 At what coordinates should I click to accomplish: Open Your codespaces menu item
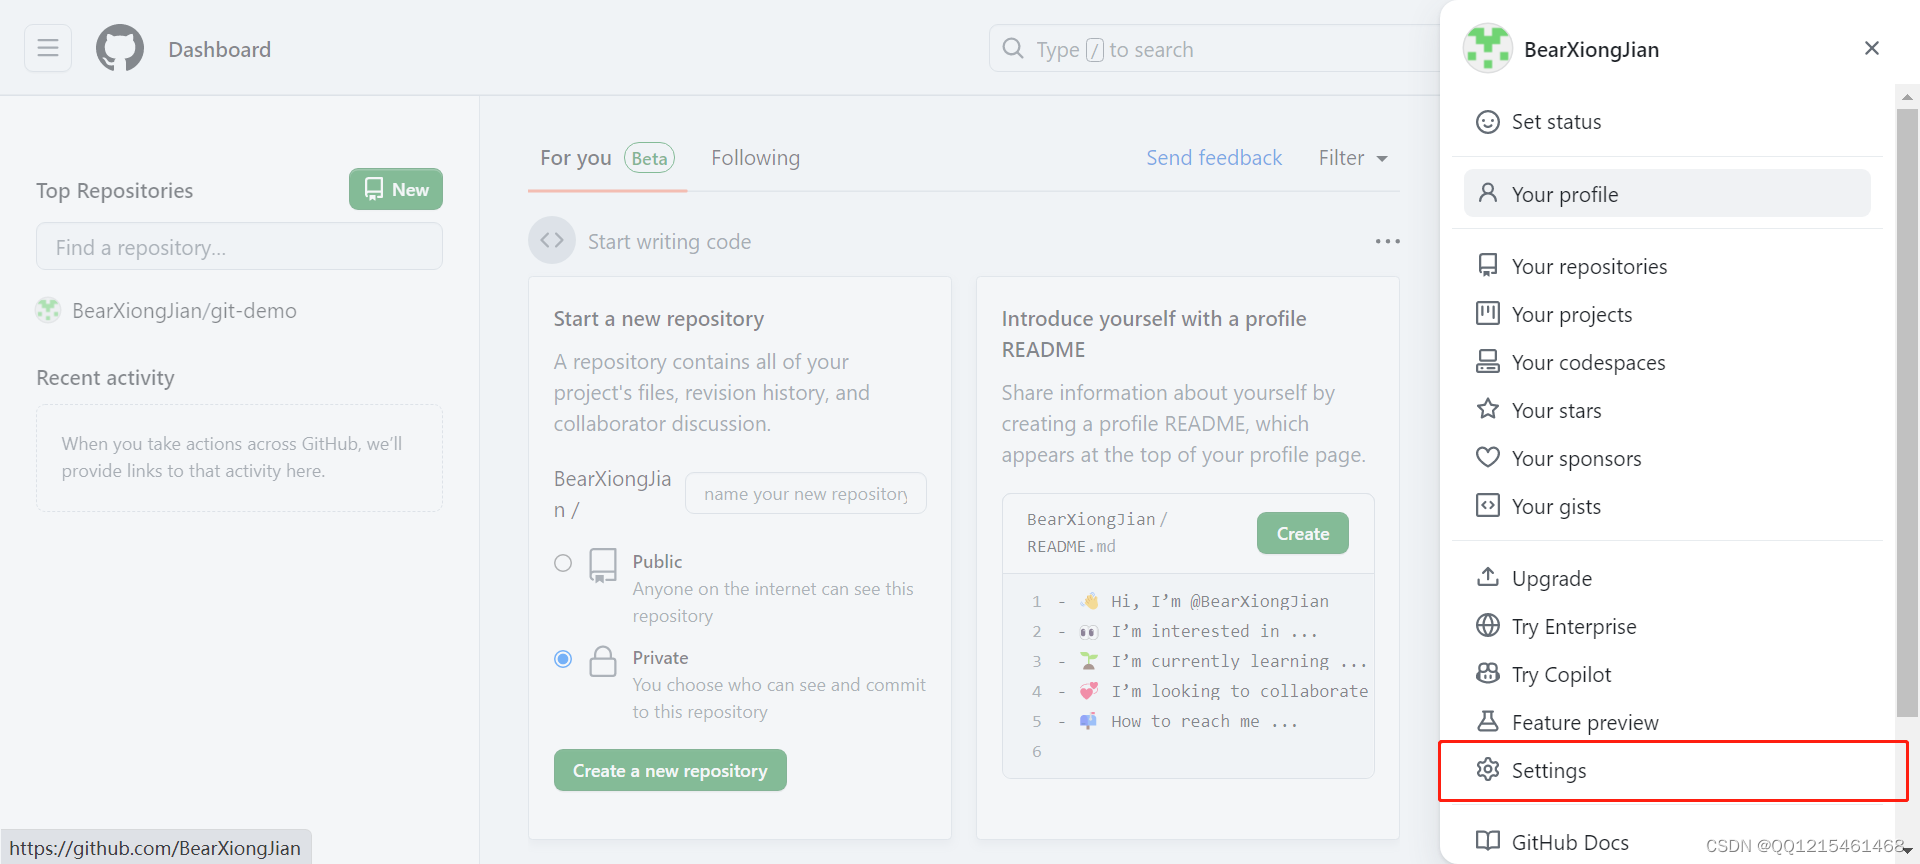tap(1667, 362)
